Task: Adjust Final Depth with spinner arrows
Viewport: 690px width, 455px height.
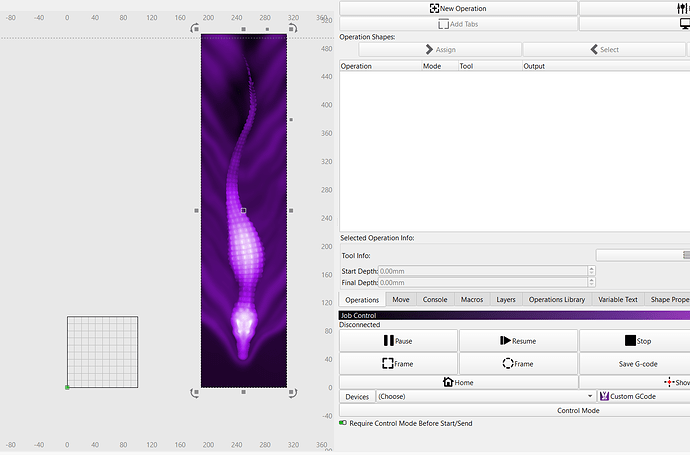Action: coord(591,283)
